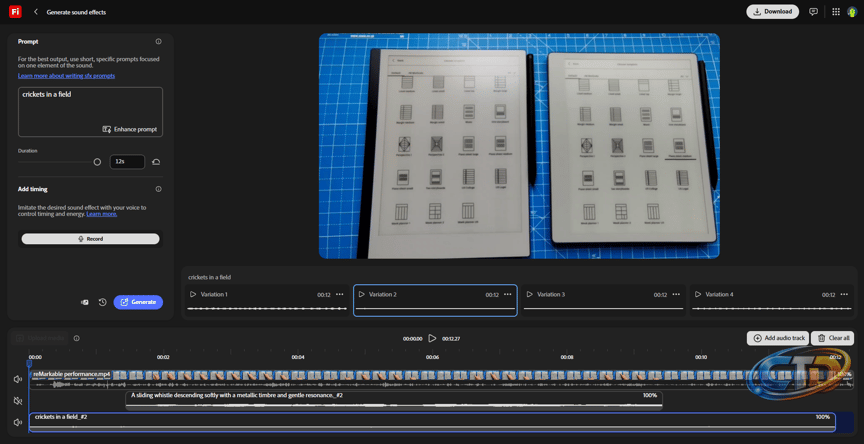
Task: Open more options for Variation 4
Action: 844,294
